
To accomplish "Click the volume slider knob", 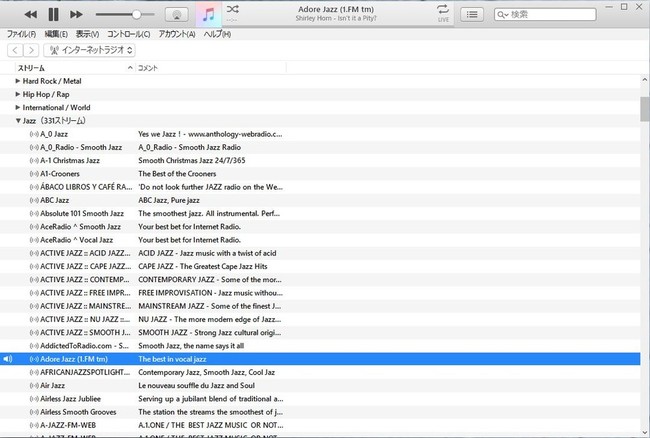I will [x=136, y=15].
